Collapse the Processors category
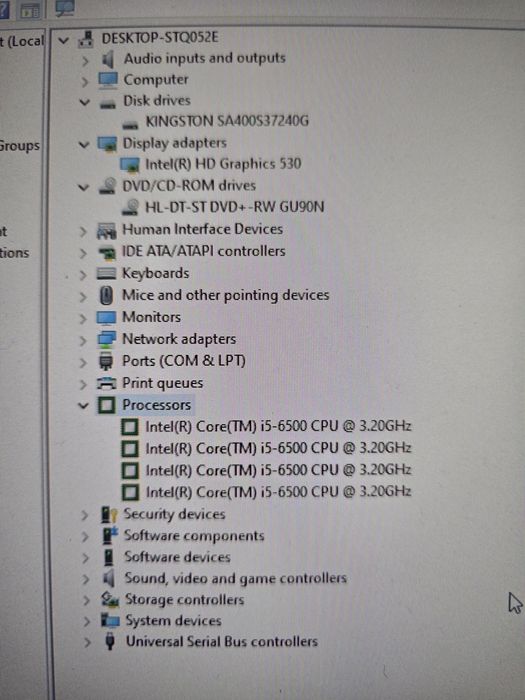This screenshot has height=700, width=525. point(83,405)
